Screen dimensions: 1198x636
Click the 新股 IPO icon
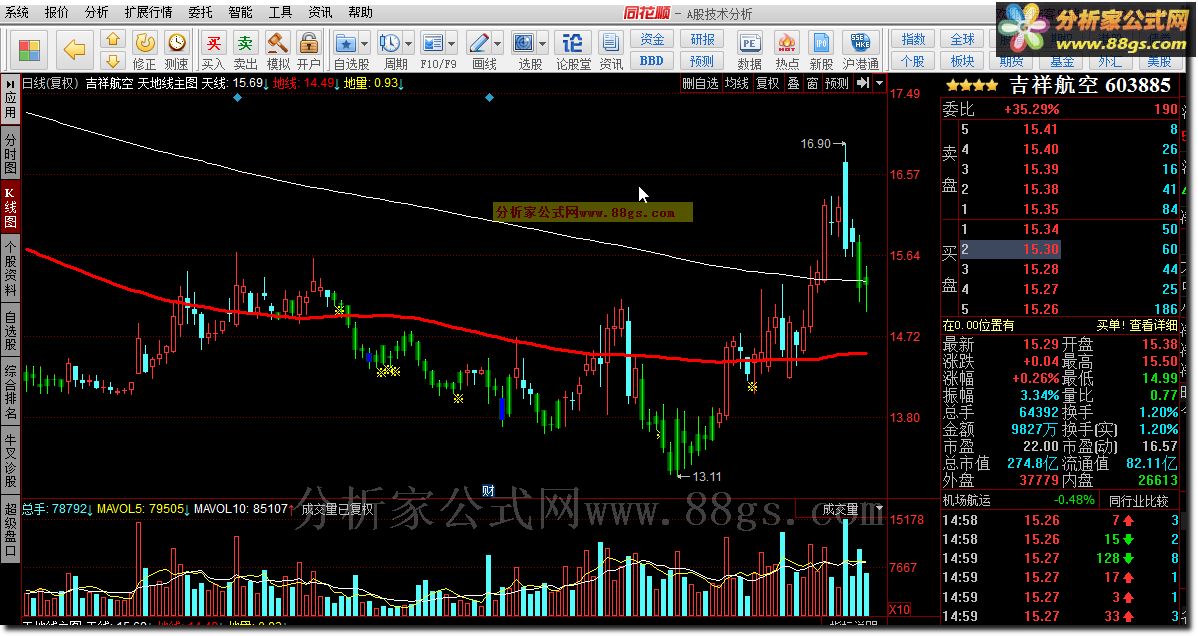[x=821, y=43]
